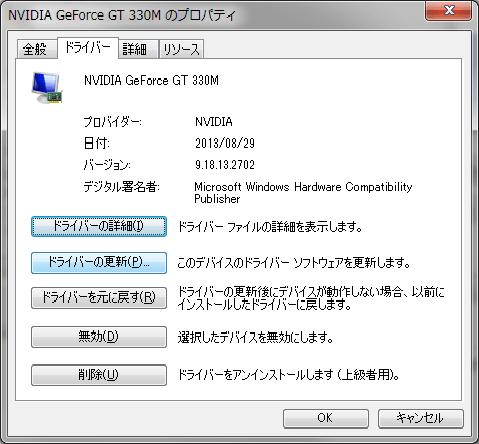Switch to the リソース tab
This screenshot has height=444, width=479.
click(x=181, y=49)
